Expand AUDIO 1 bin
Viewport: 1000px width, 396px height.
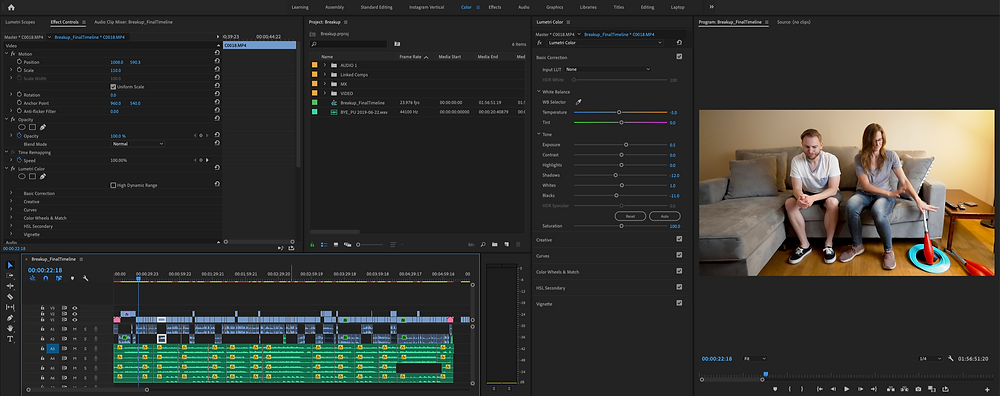click(324, 65)
